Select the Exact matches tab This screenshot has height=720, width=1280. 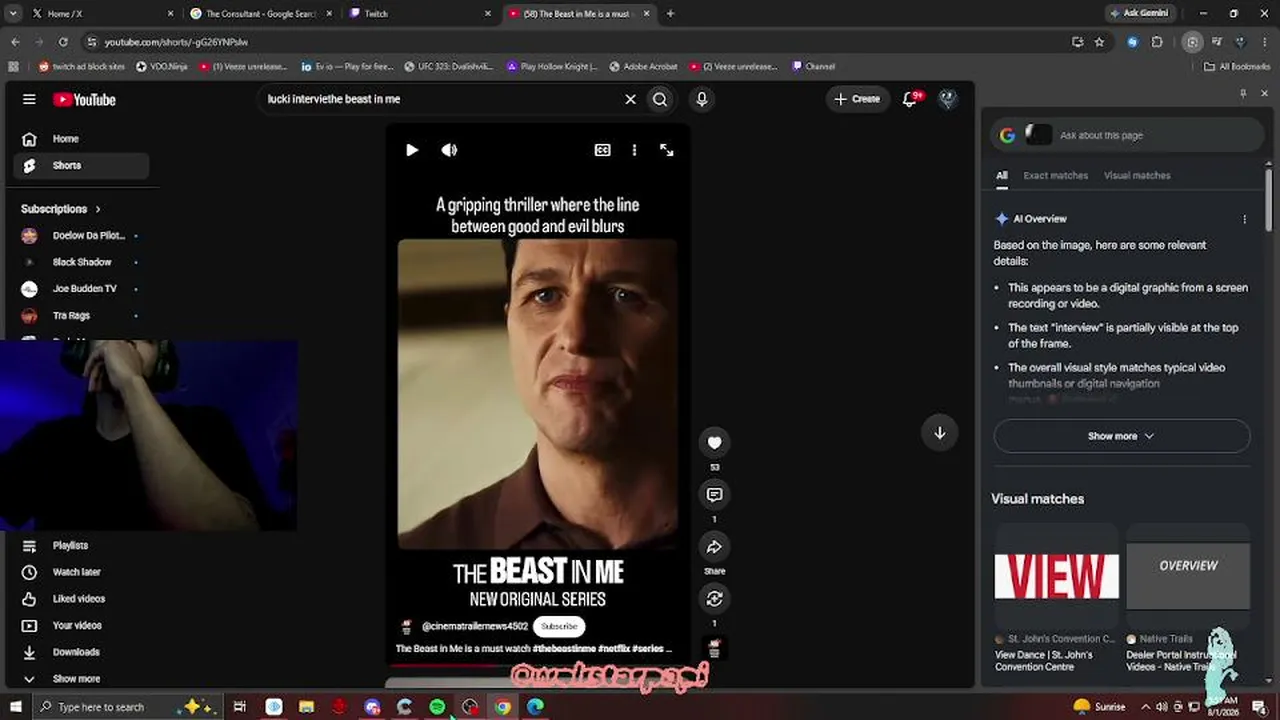(1055, 176)
